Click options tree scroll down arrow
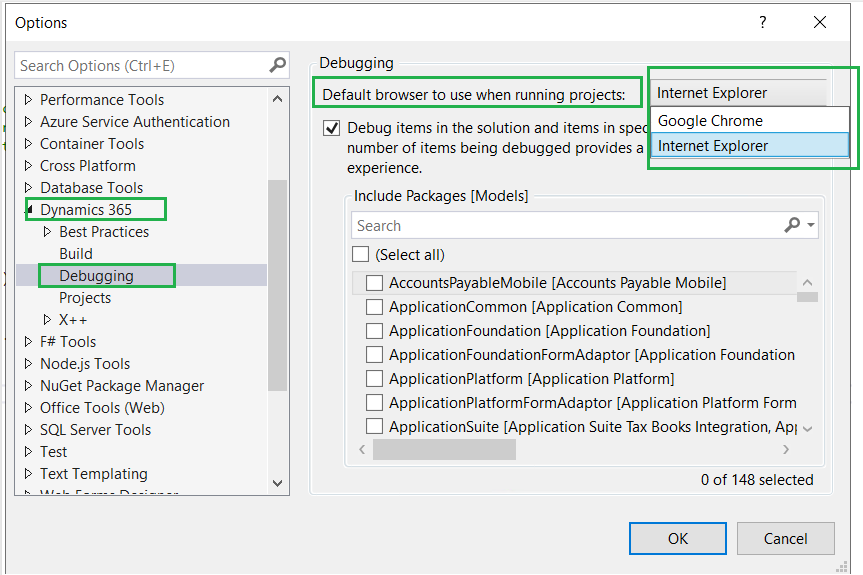 click(x=277, y=483)
